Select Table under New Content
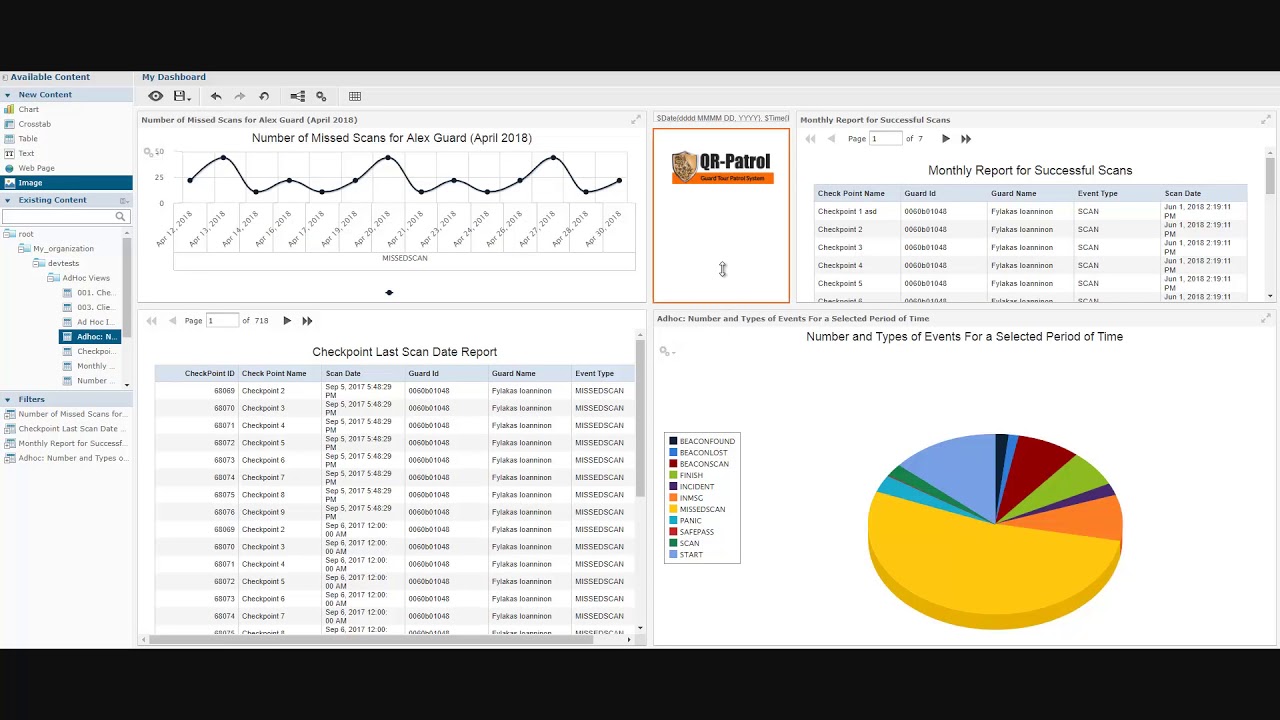The image size is (1280, 720). (28, 139)
